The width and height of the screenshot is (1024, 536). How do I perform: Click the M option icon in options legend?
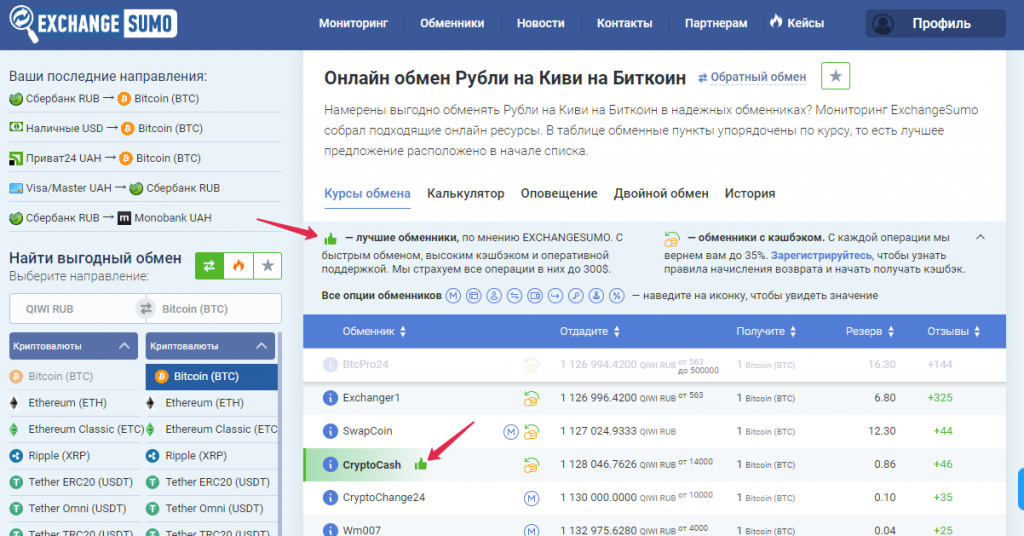(453, 296)
